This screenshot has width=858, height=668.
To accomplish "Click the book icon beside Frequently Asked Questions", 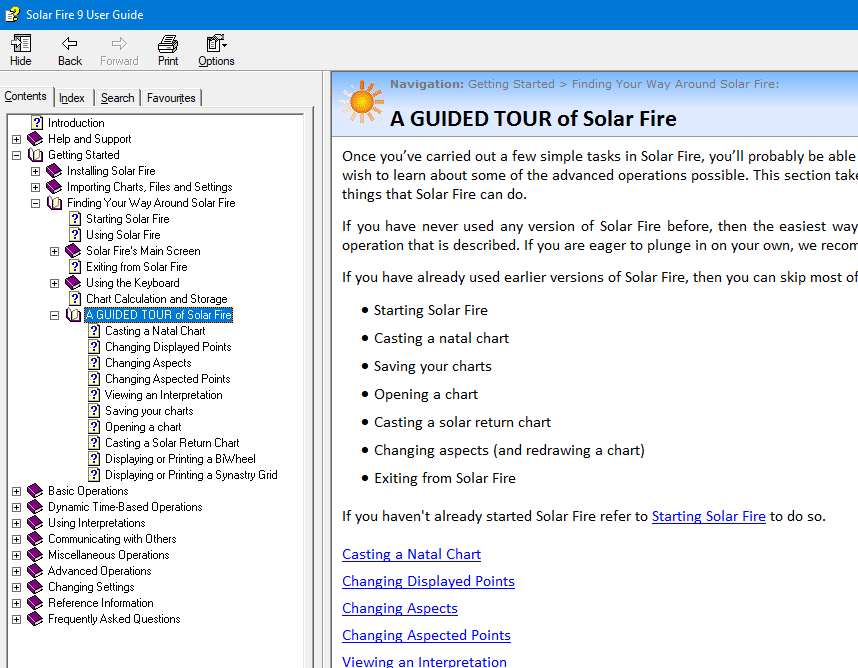I will click(x=35, y=619).
